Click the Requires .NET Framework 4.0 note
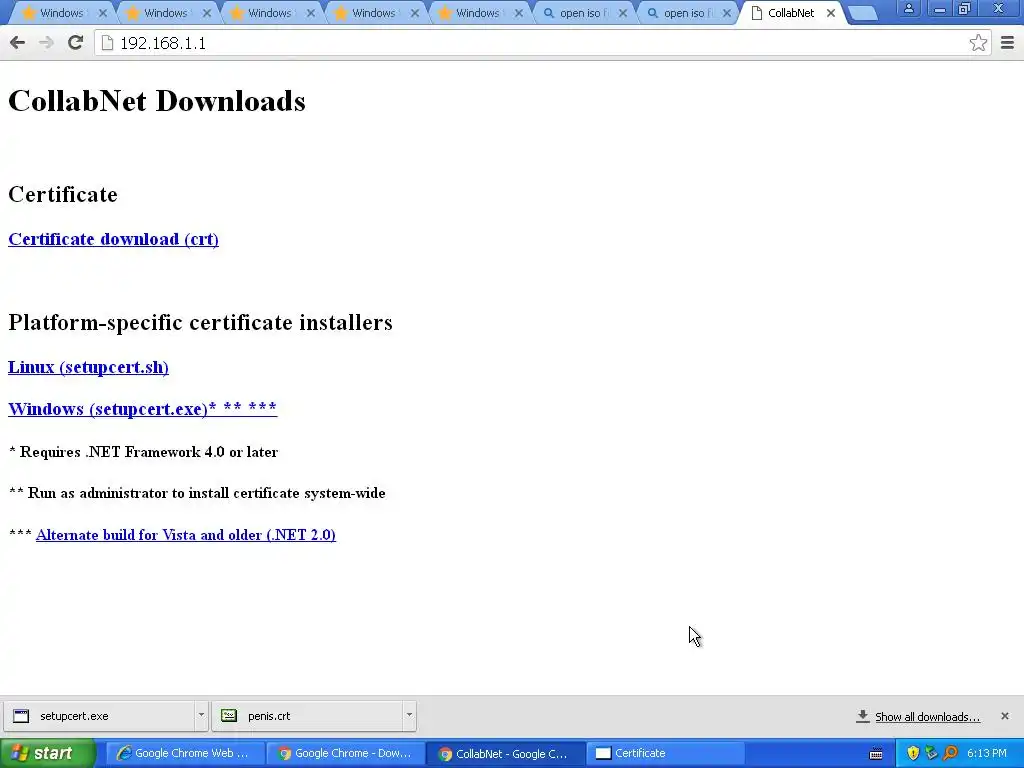This screenshot has width=1024, height=768. pos(144,452)
